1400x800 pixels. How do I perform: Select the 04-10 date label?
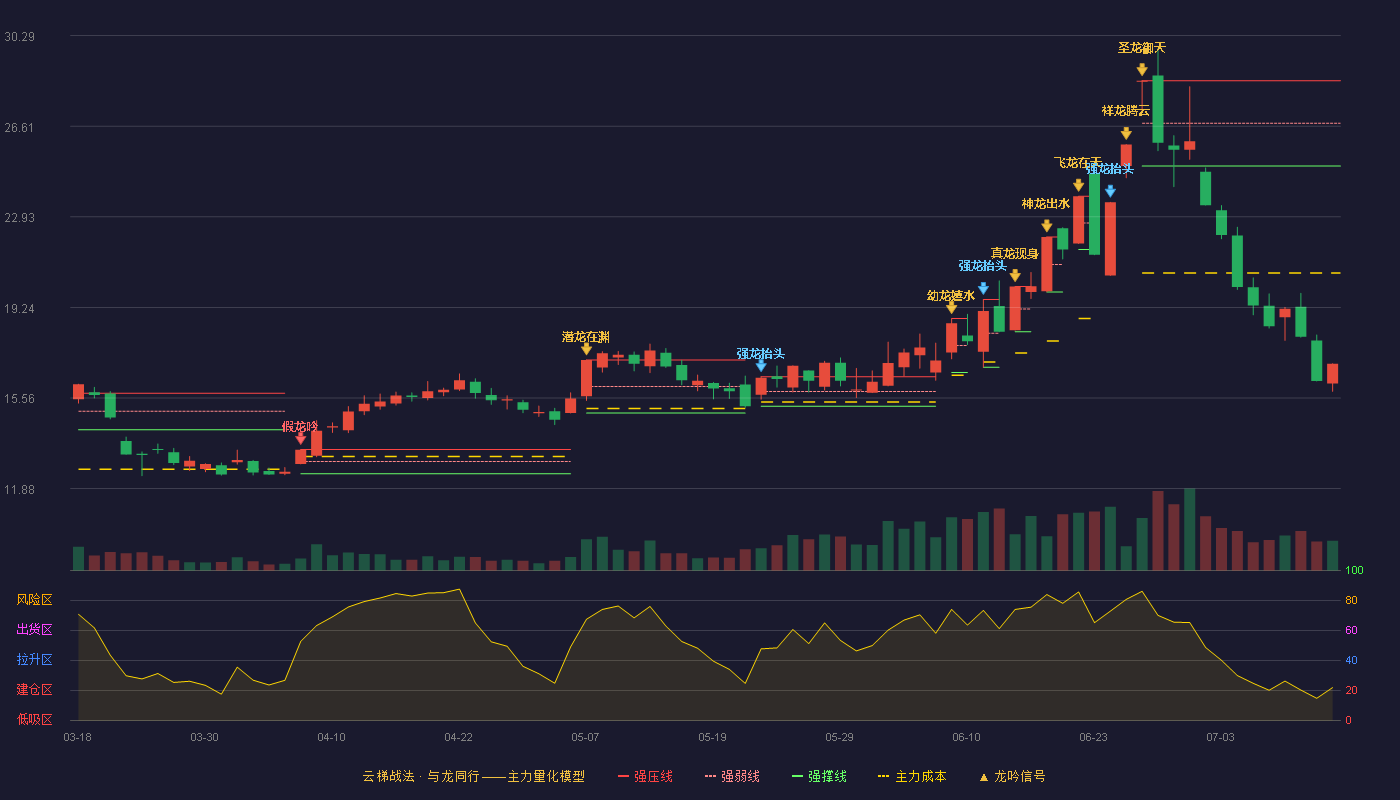point(331,737)
